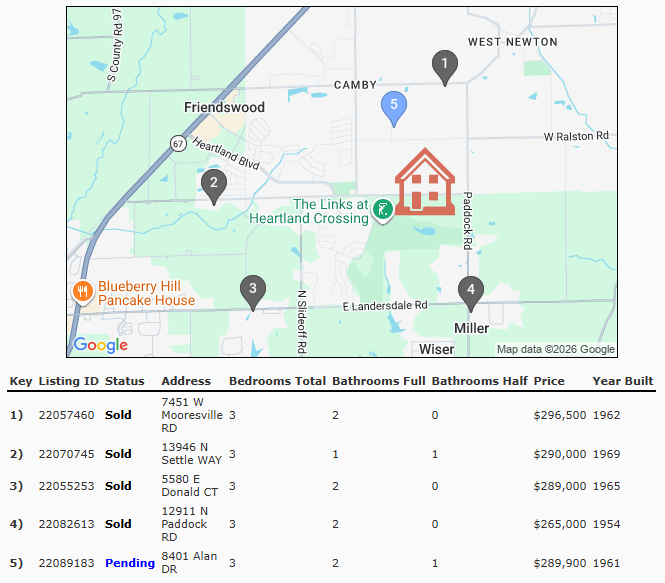This screenshot has height=583, width=665.
Task: Click the price $289,900
Action: click(x=560, y=563)
